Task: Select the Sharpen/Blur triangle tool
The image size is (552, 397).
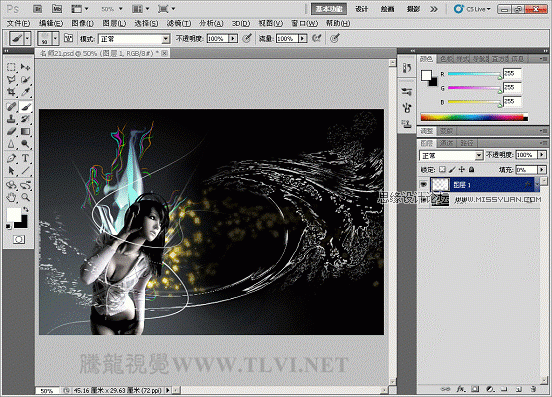Action: pyautogui.click(x=11, y=144)
